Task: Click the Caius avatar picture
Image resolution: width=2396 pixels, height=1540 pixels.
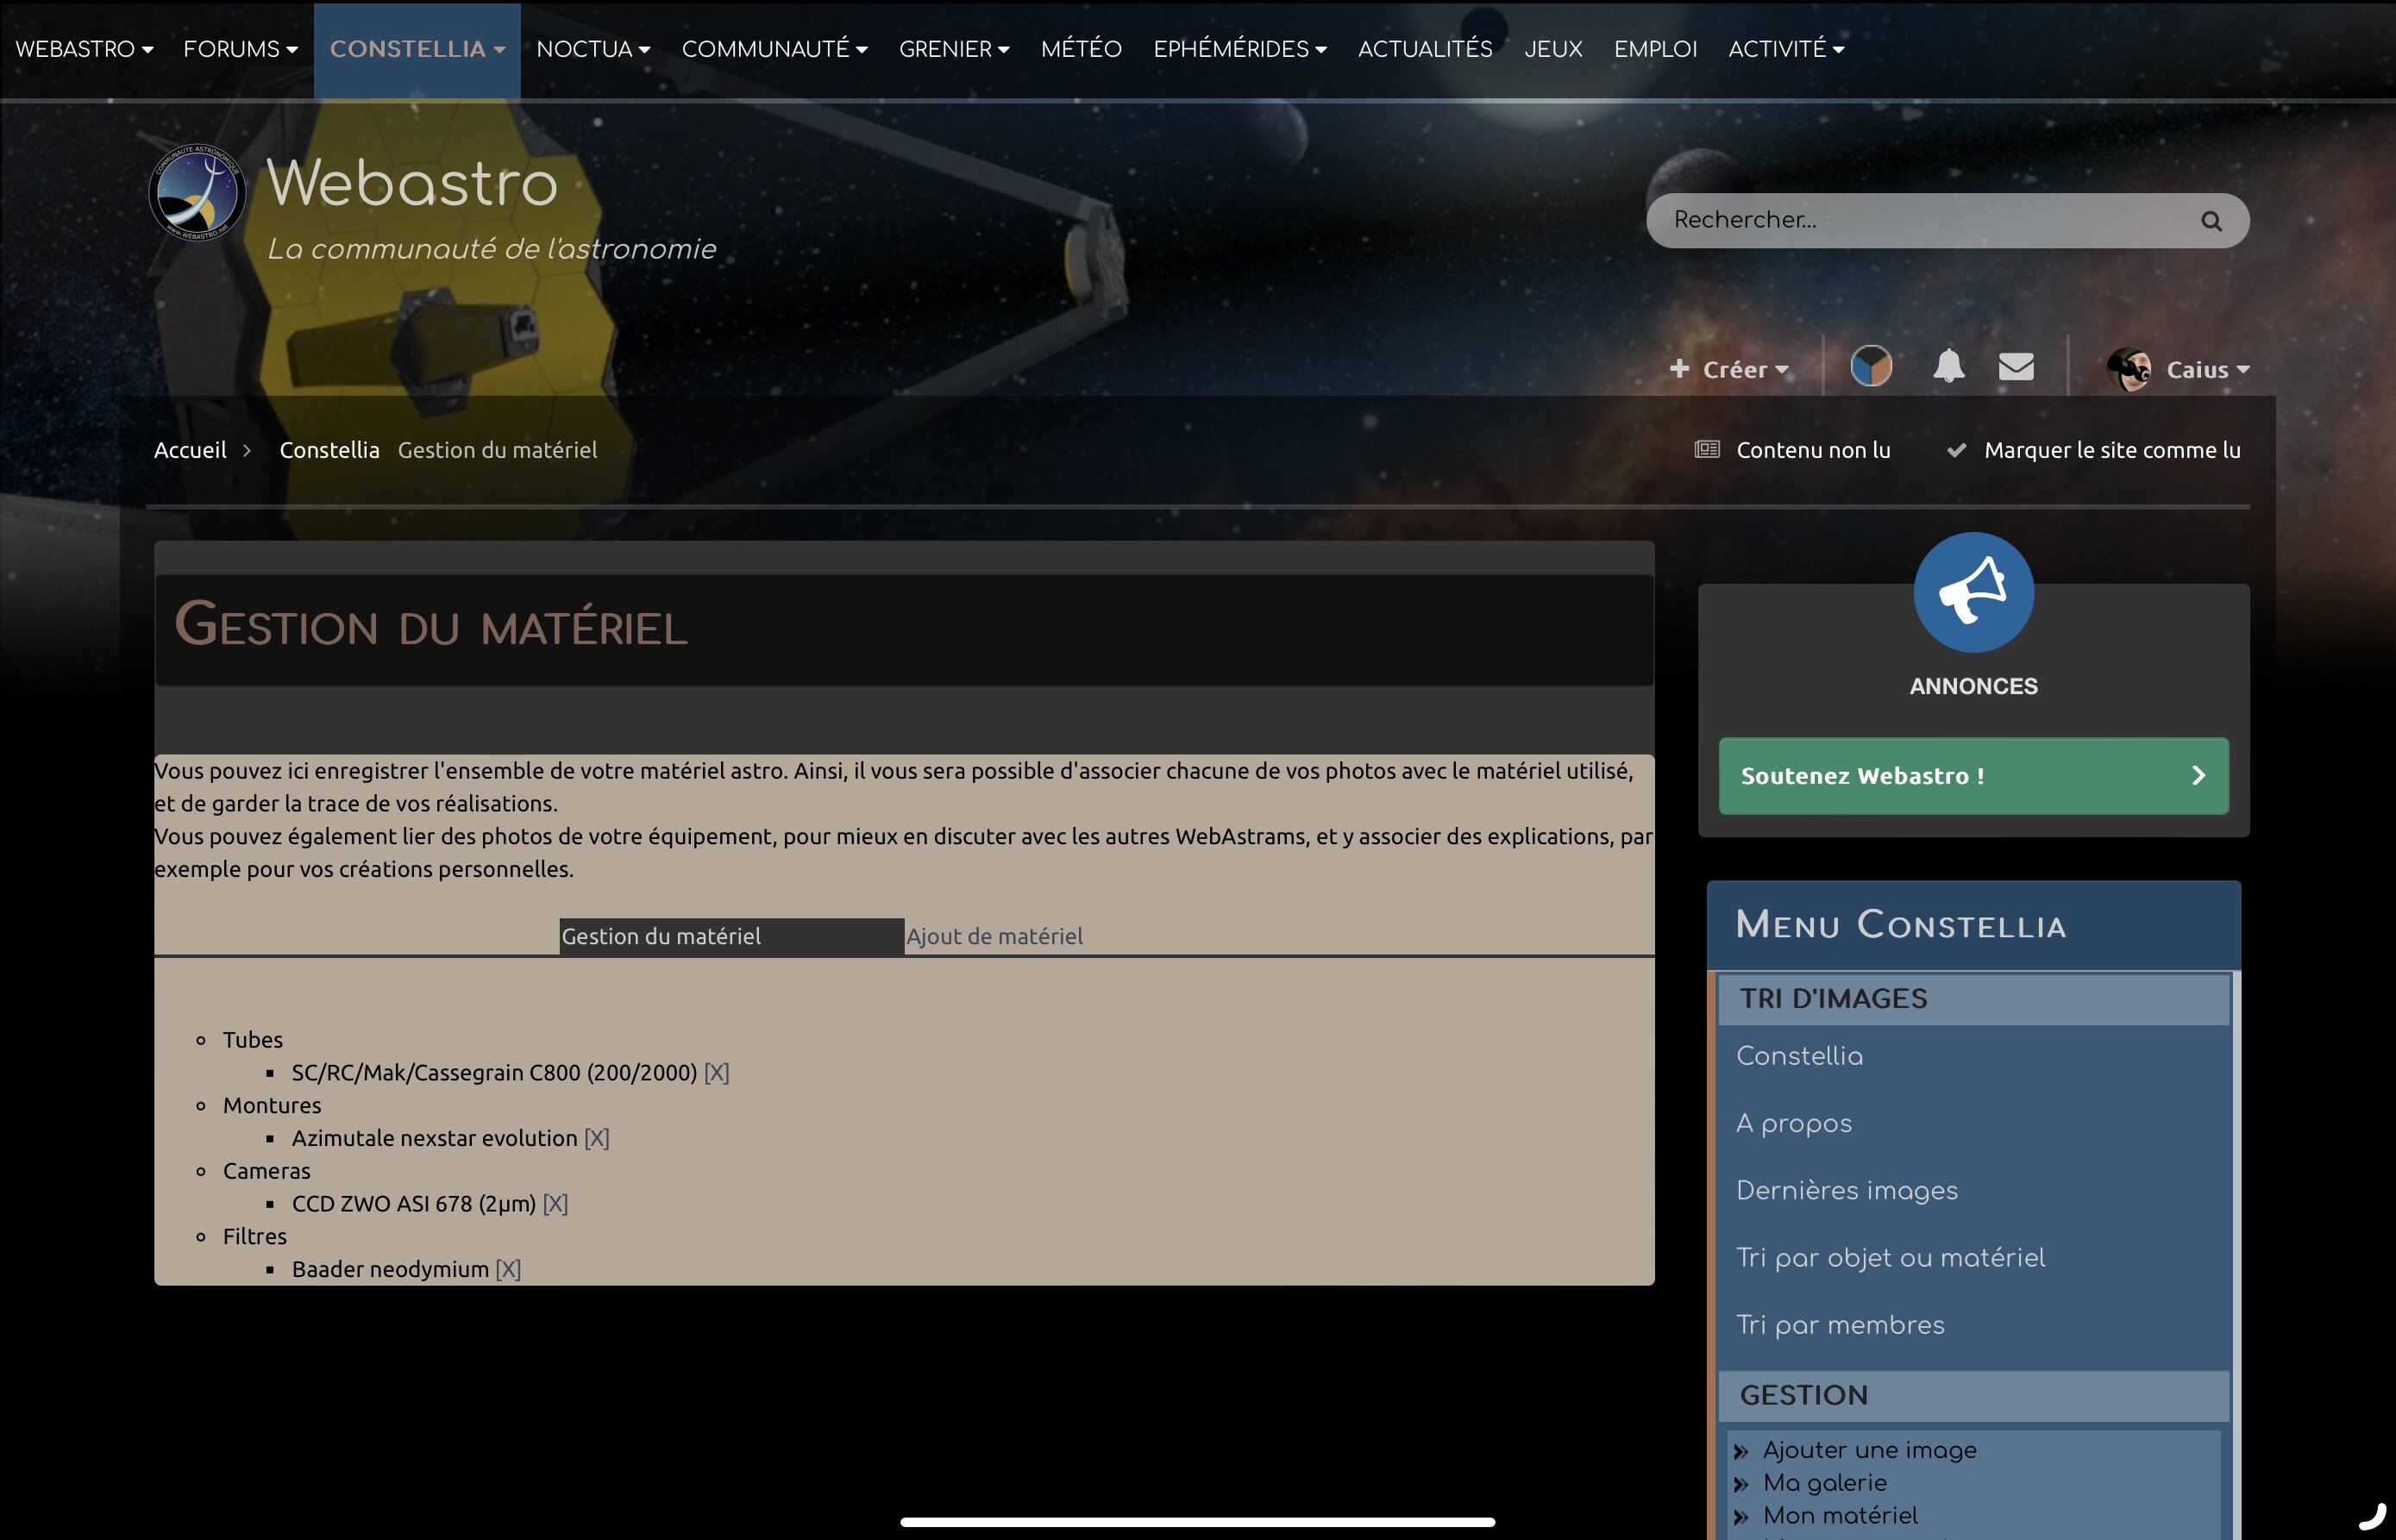Action: tap(2128, 369)
